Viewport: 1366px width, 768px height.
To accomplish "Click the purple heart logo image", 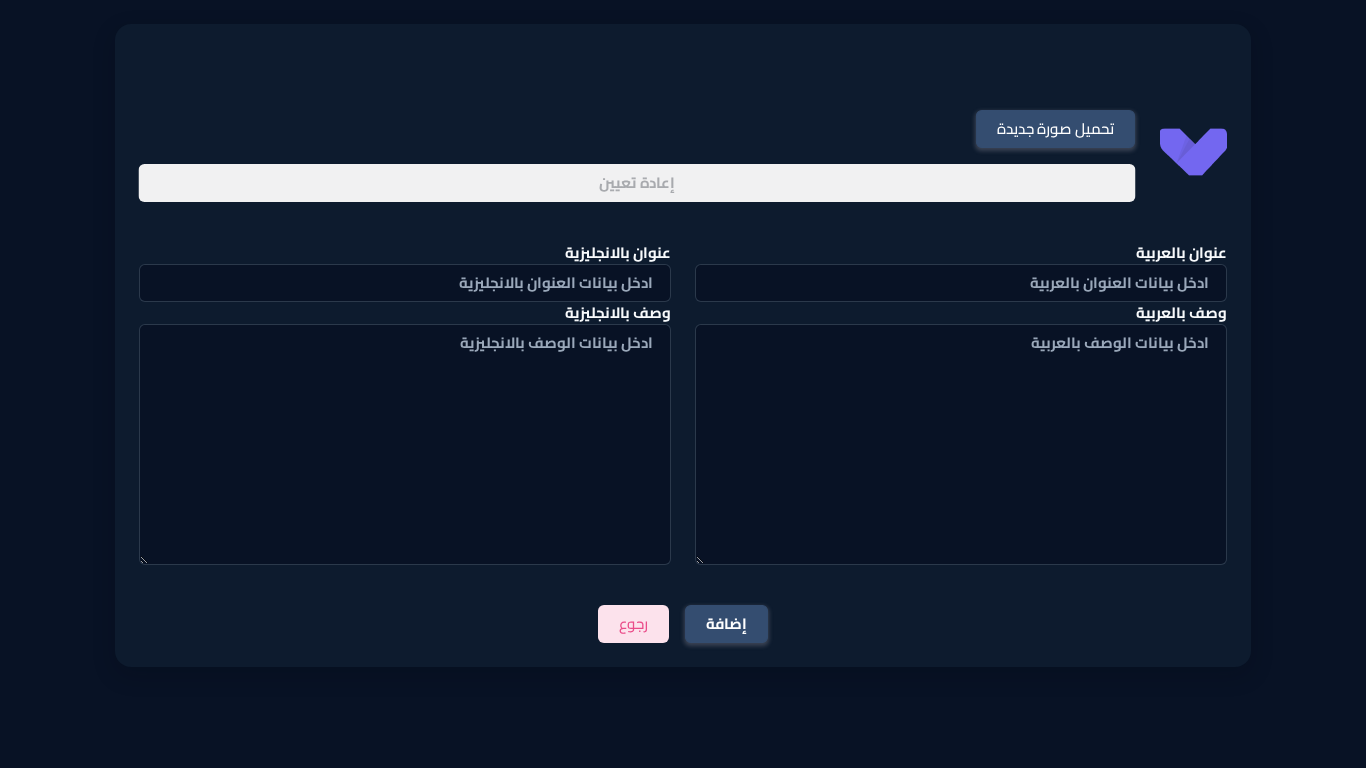I will click(1193, 152).
